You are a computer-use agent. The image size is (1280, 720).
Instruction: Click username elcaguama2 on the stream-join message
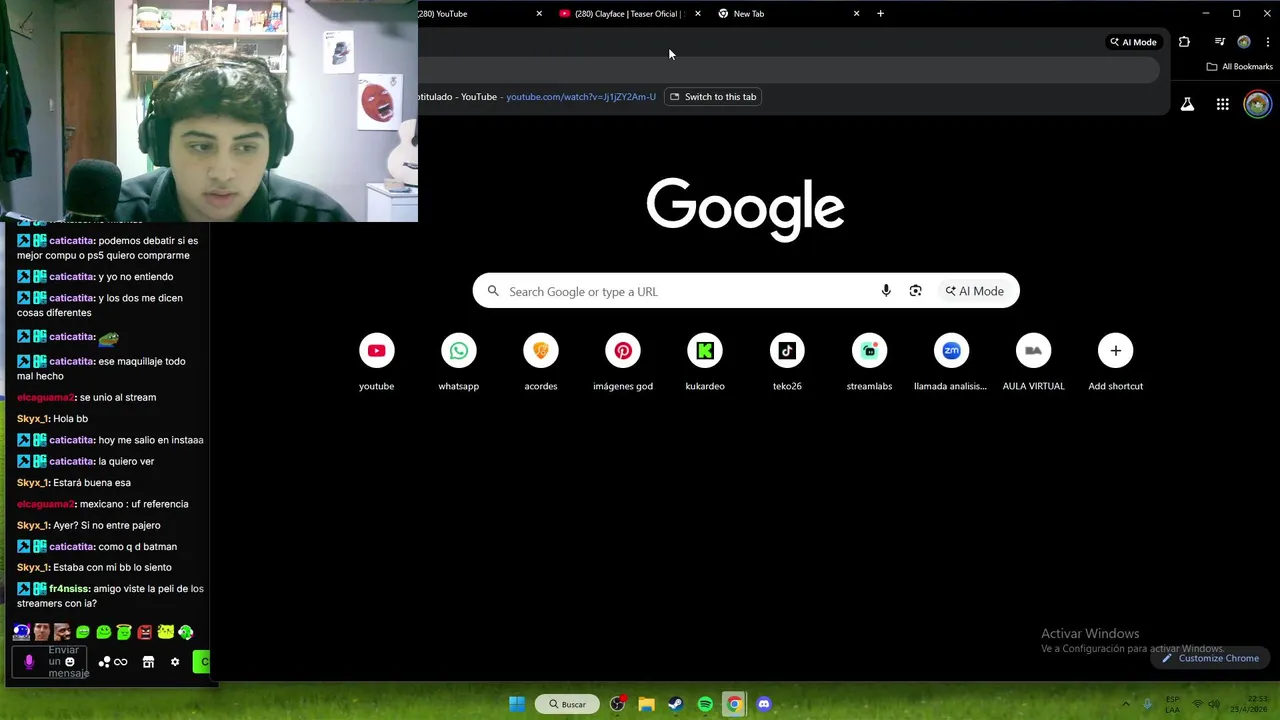[46, 397]
